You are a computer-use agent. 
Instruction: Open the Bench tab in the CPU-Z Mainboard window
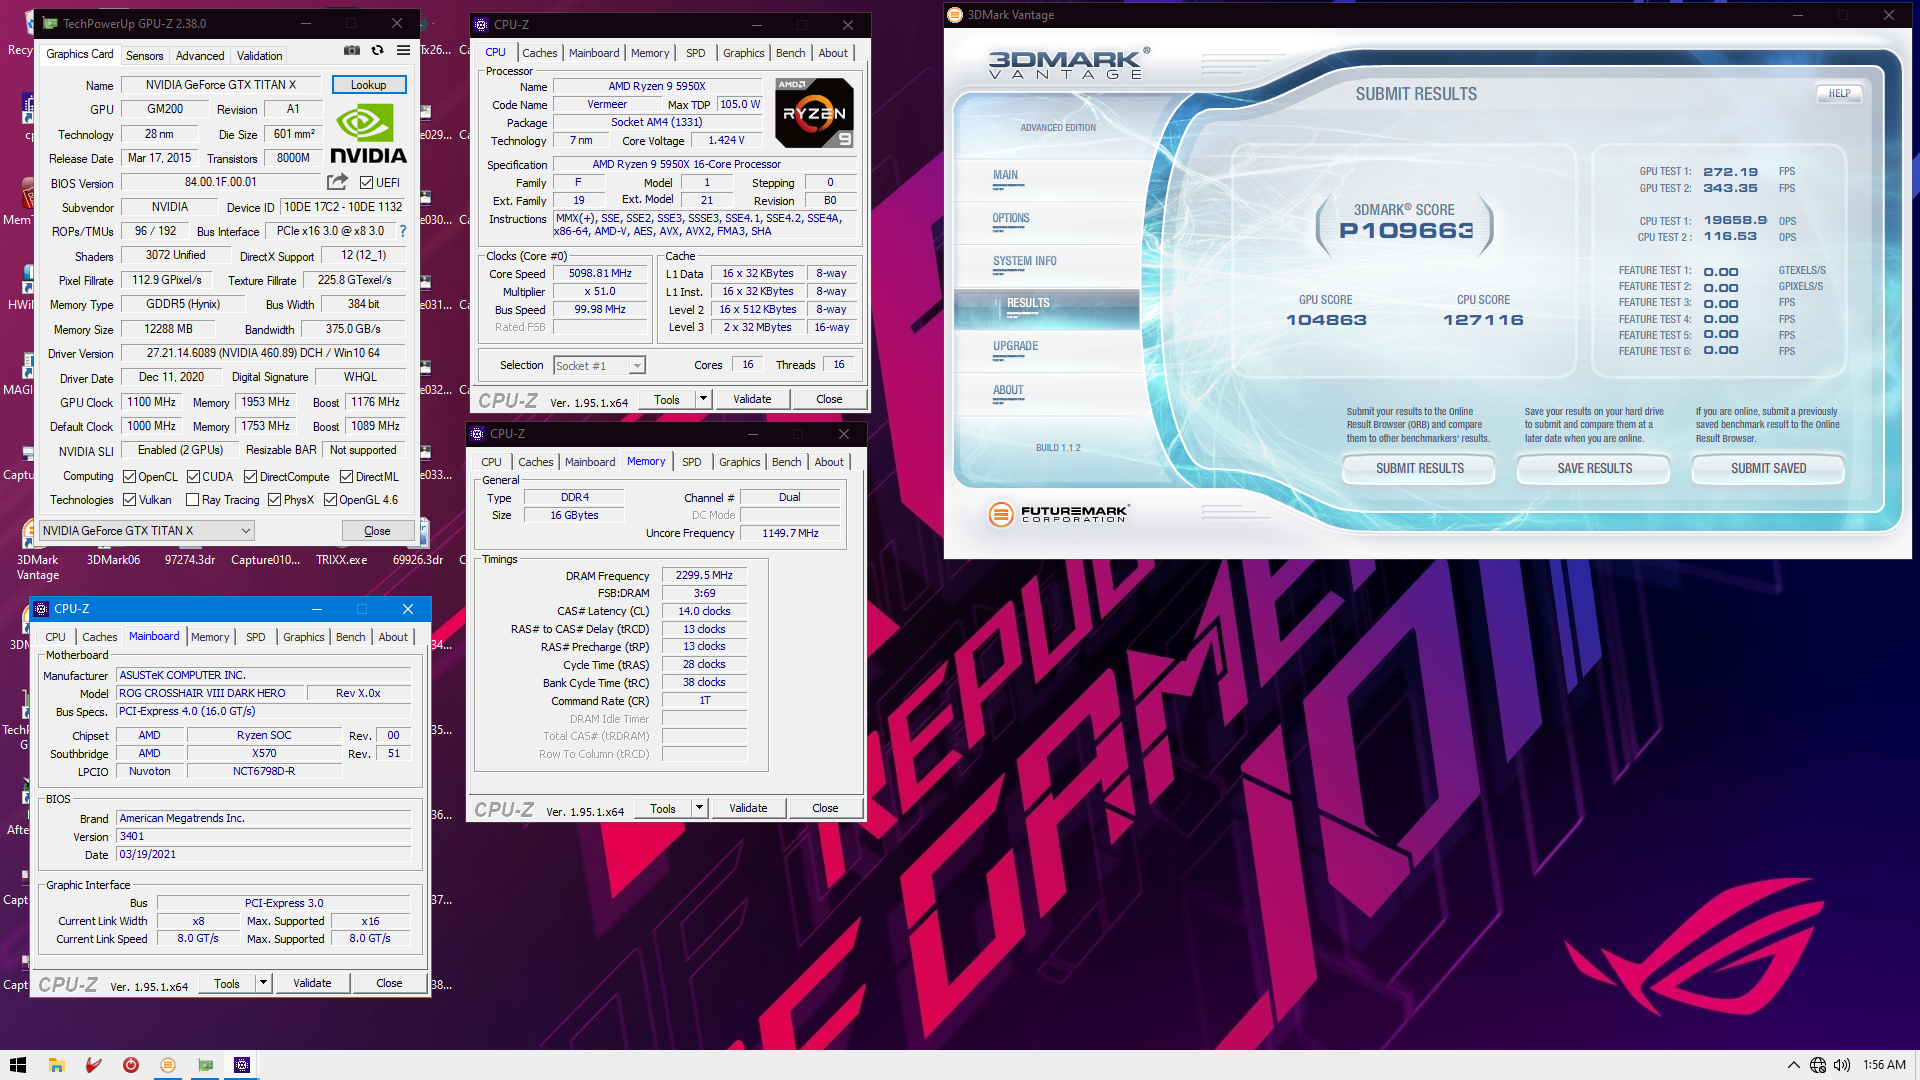350,637
